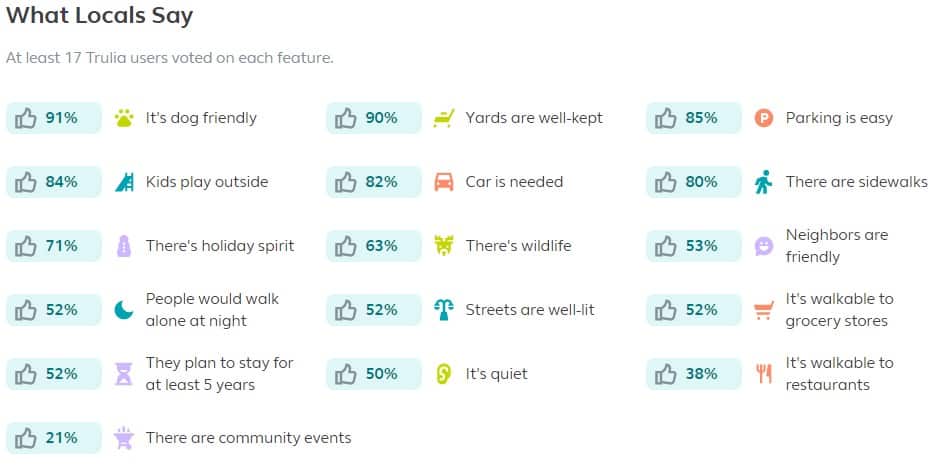Click the orange parking P icon
Screen dimensions: 940x469
[764, 118]
